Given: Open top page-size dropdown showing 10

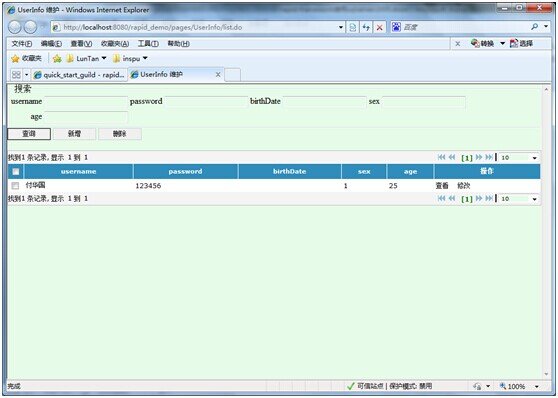Looking at the screenshot, I should click(x=519, y=157).
